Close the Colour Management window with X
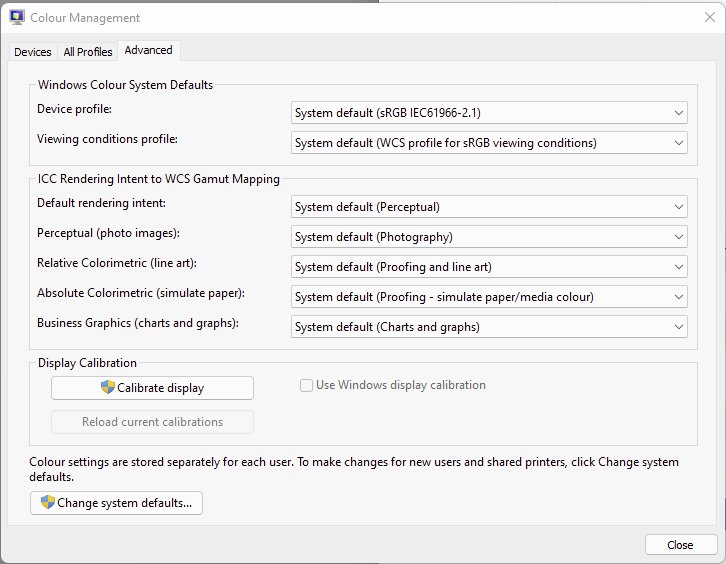Image resolution: width=726 pixels, height=564 pixels. point(709,18)
